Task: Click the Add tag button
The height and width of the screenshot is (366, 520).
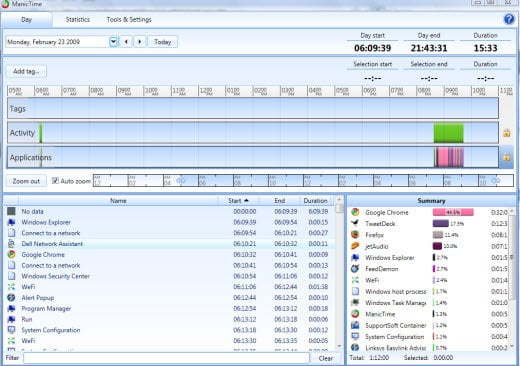Action: pos(26,71)
